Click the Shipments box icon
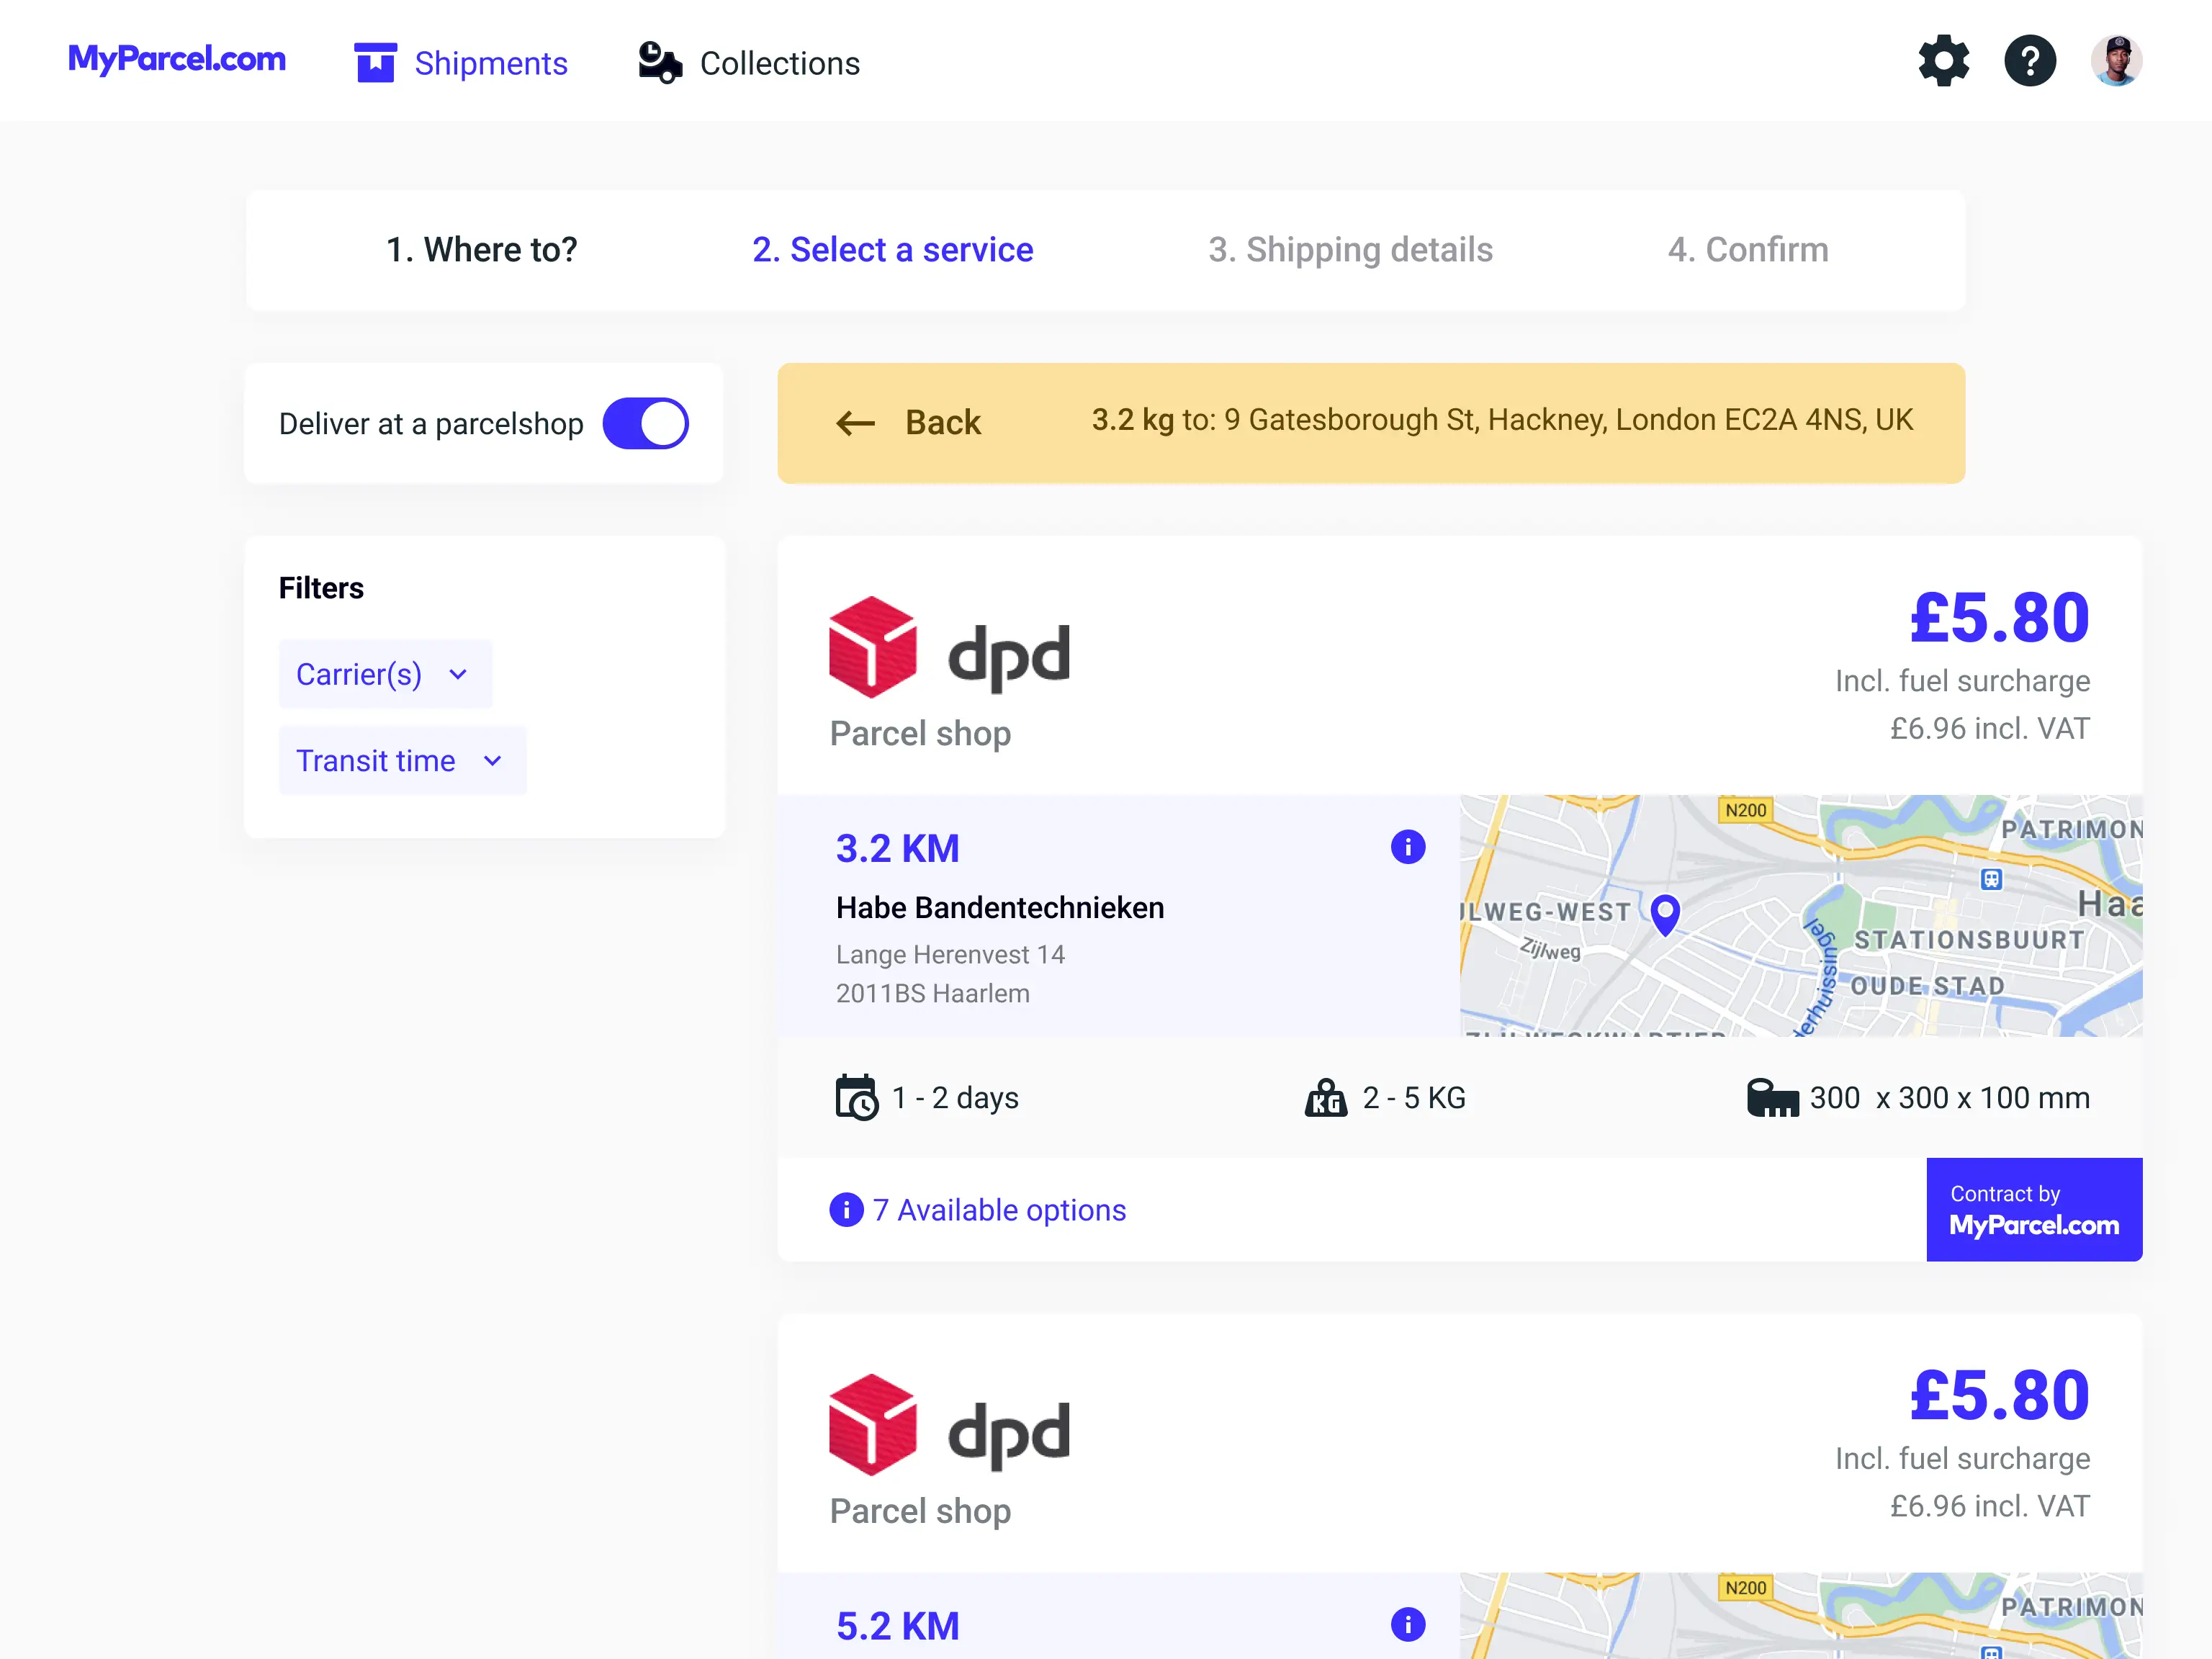 [x=375, y=63]
